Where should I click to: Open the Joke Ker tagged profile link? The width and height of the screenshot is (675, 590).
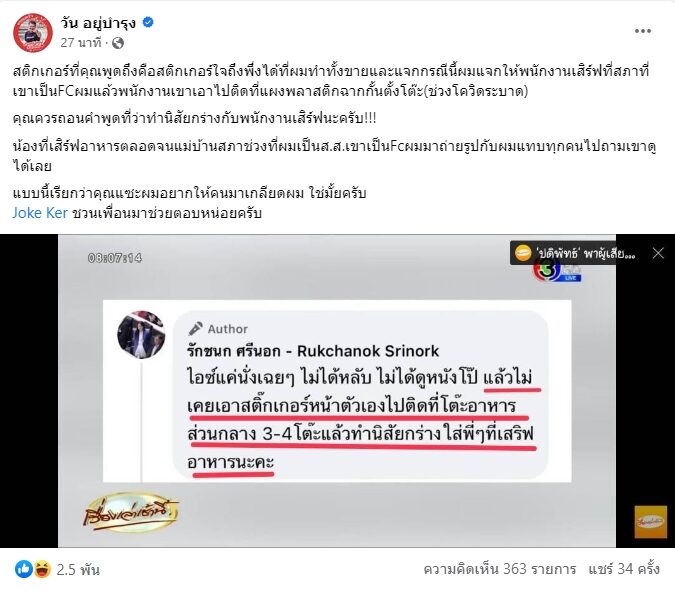(x=40, y=213)
